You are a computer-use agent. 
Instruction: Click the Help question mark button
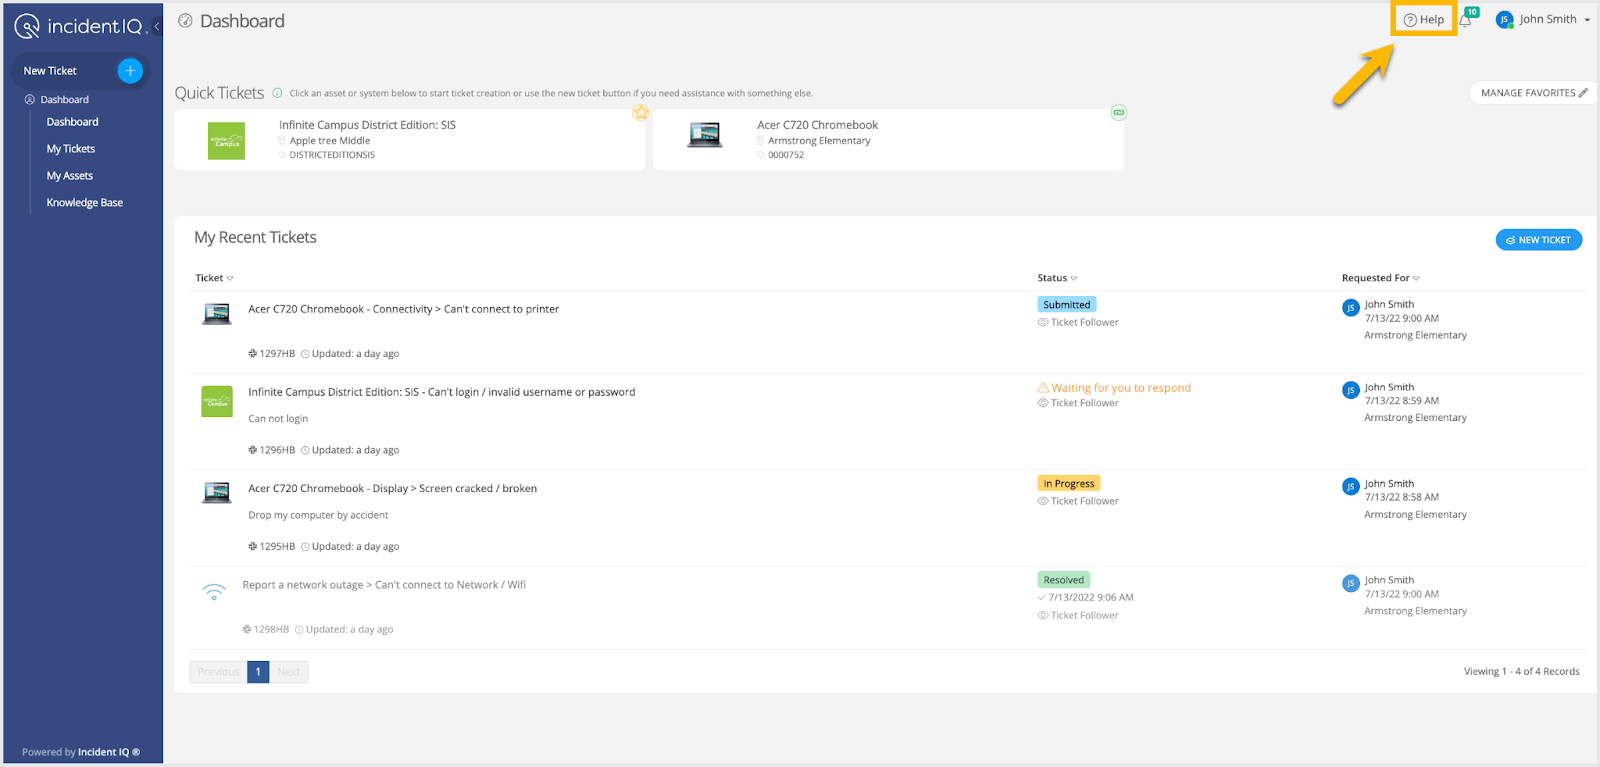coord(1424,20)
